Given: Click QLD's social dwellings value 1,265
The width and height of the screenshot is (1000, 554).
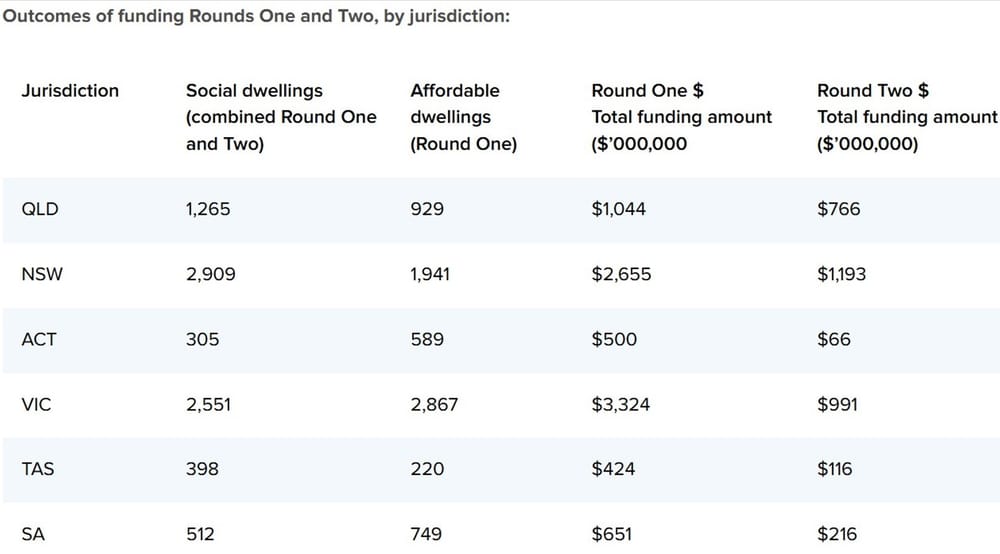Looking at the screenshot, I should (208, 210).
